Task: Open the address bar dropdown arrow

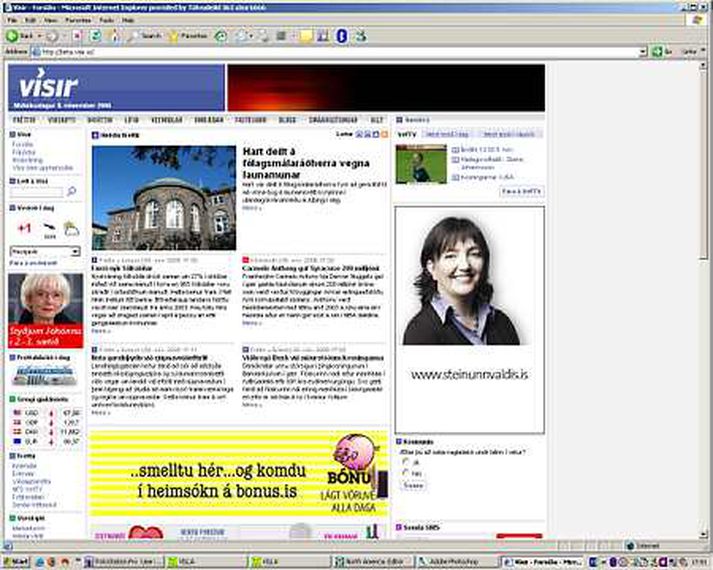Action: coord(643,52)
